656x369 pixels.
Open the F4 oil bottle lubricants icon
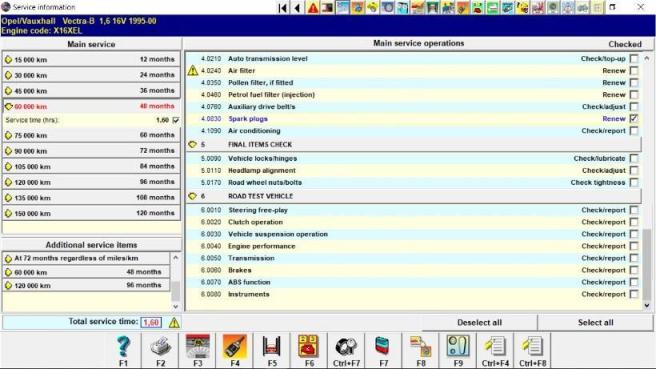point(235,346)
